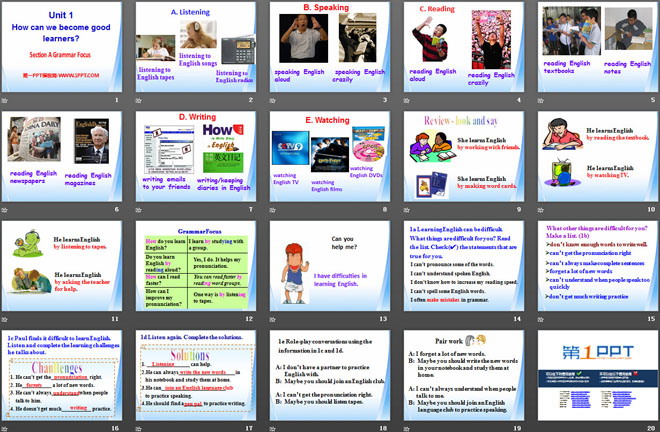Select the Grammar Focus table slide

click(x=196, y=266)
